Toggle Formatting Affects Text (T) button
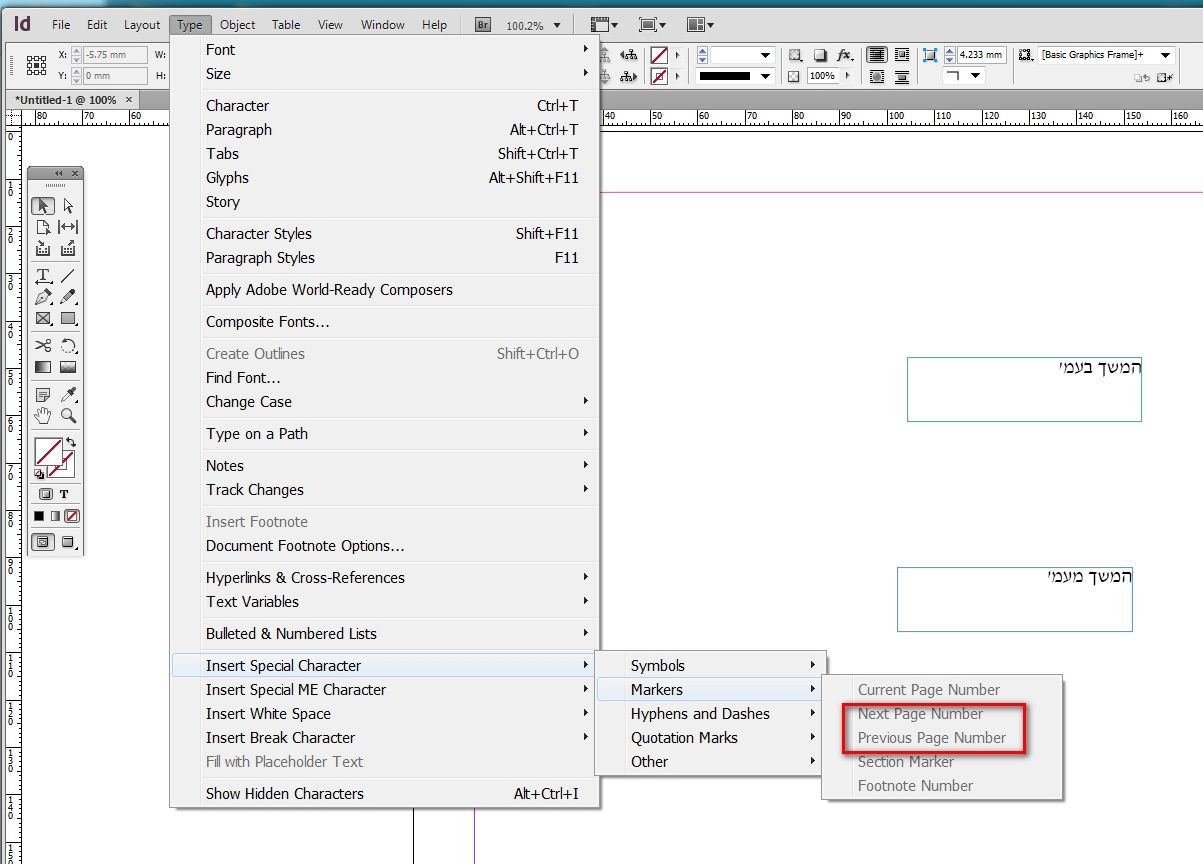Image resolution: width=1203 pixels, height=864 pixels. tap(64, 494)
